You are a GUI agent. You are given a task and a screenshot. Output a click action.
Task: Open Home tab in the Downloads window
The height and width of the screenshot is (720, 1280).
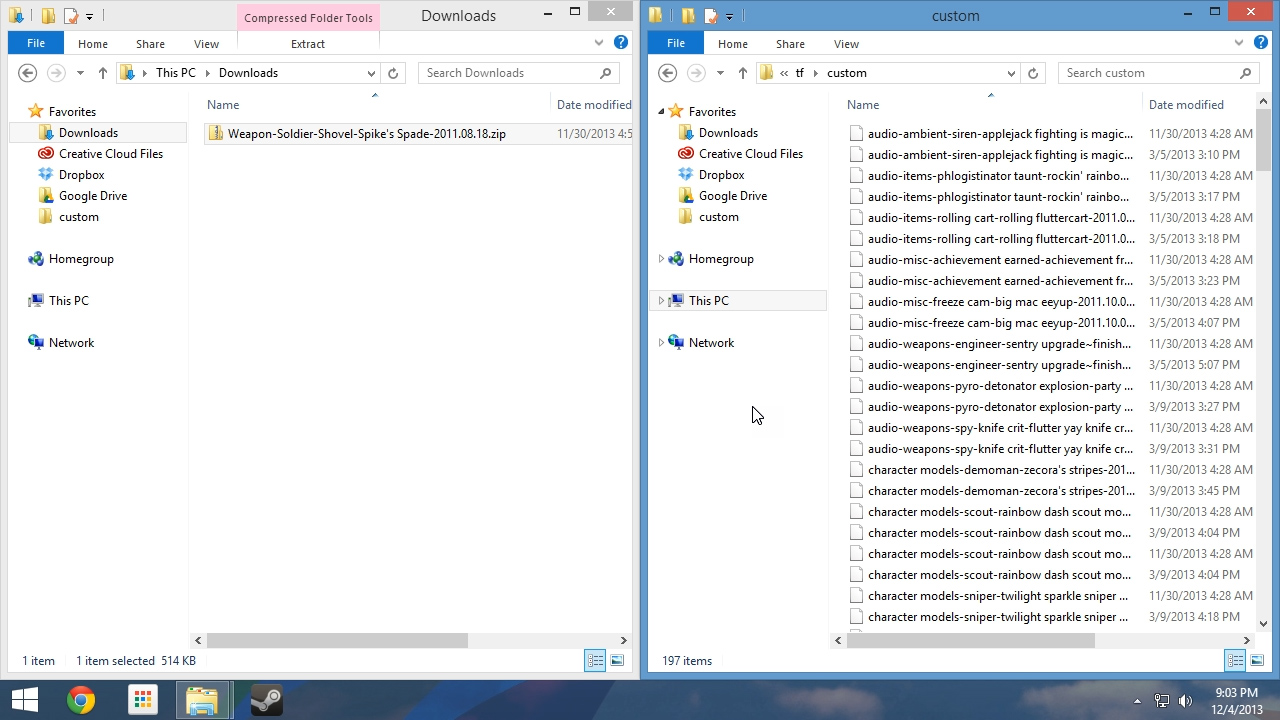(x=93, y=43)
